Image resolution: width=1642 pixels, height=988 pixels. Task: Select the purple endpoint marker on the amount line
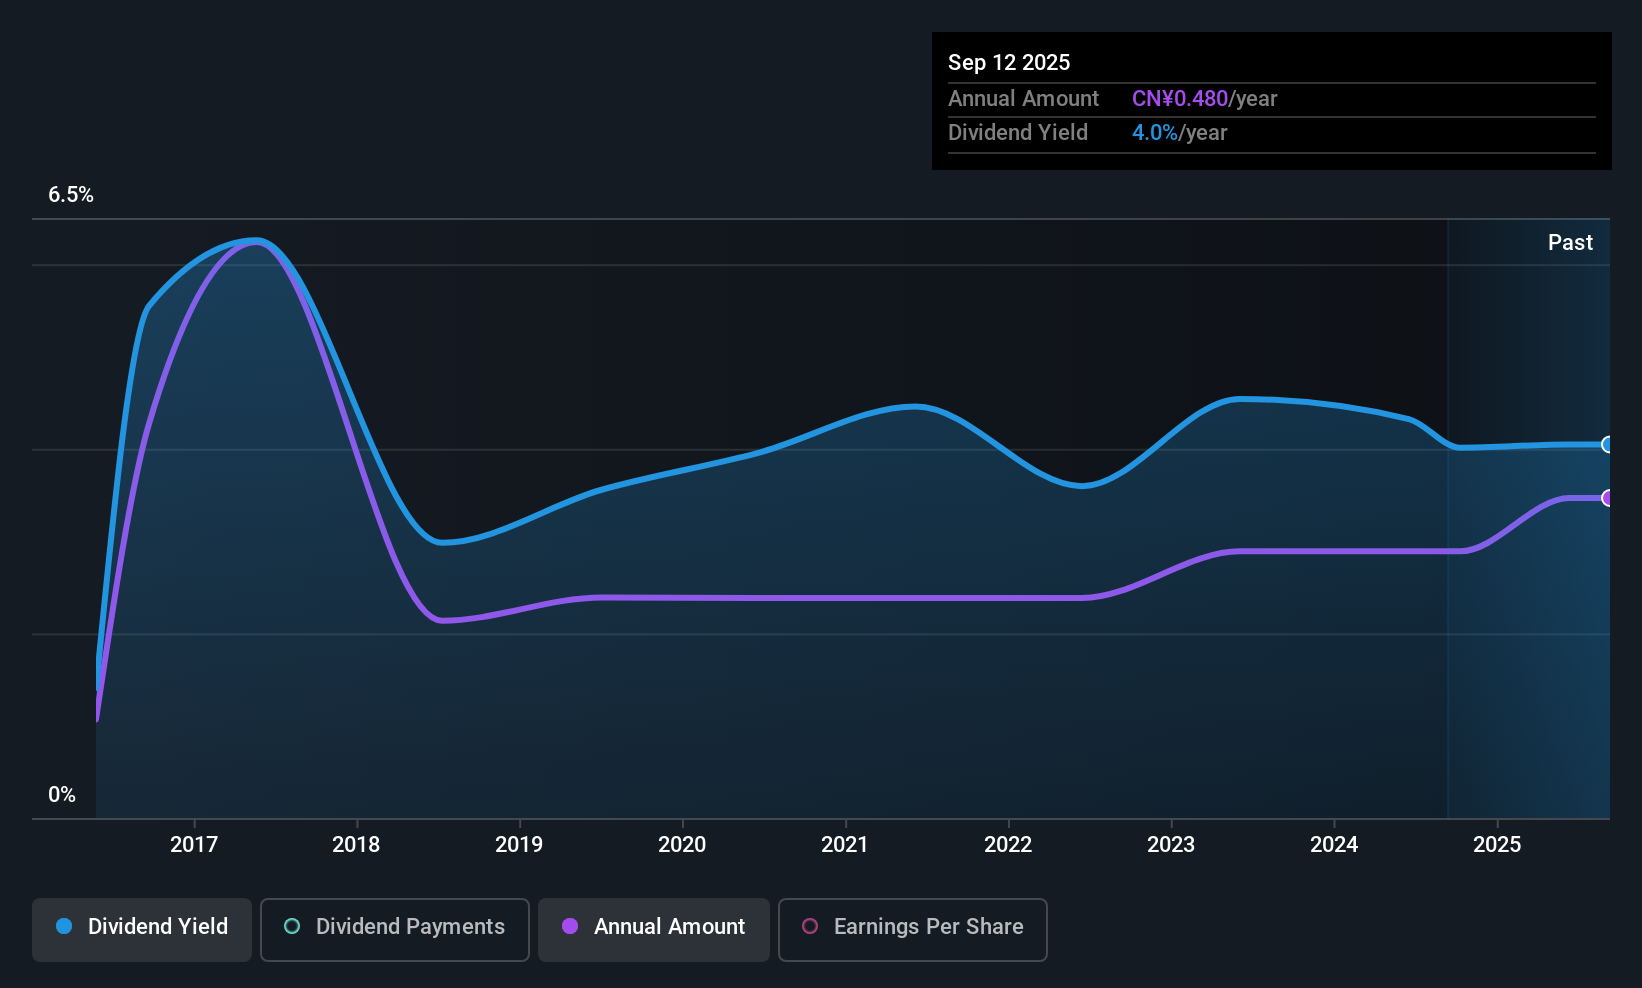click(x=1607, y=499)
